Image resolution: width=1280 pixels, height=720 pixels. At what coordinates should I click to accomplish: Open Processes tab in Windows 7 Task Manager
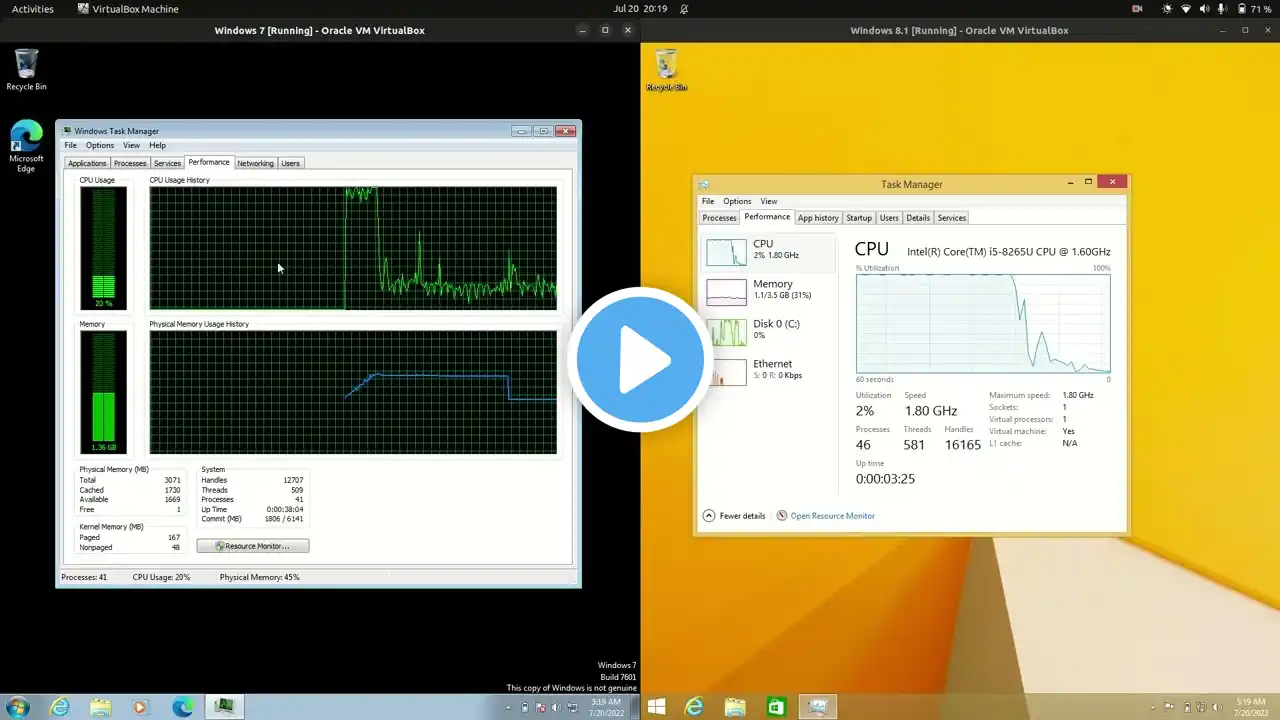(130, 163)
